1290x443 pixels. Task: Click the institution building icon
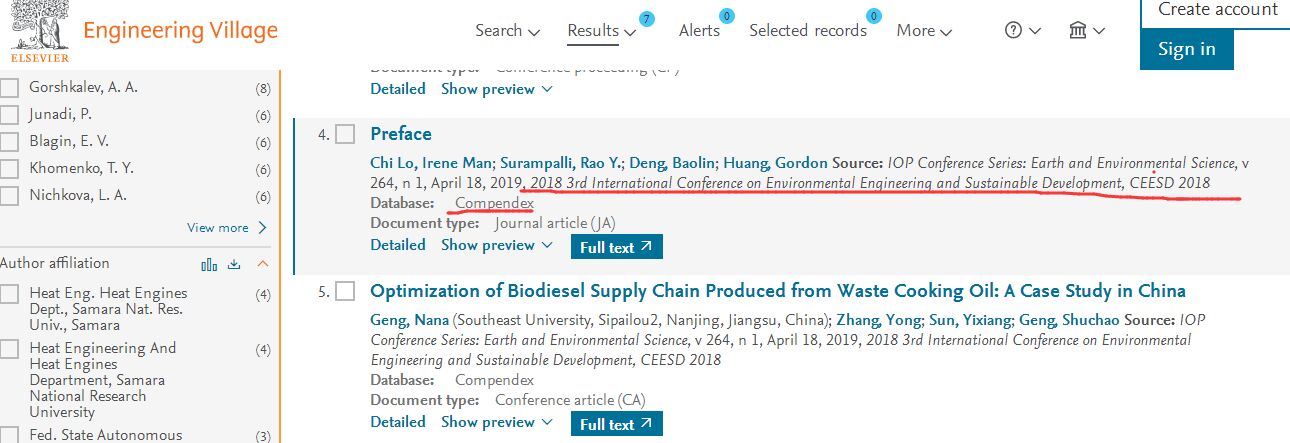pos(1078,30)
